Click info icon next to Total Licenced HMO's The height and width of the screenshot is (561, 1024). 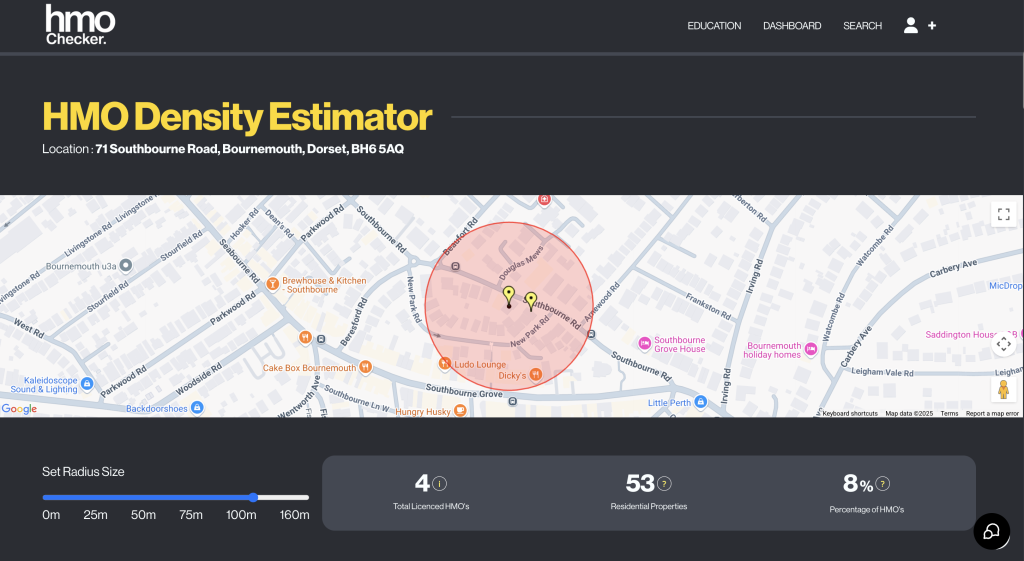pos(440,484)
